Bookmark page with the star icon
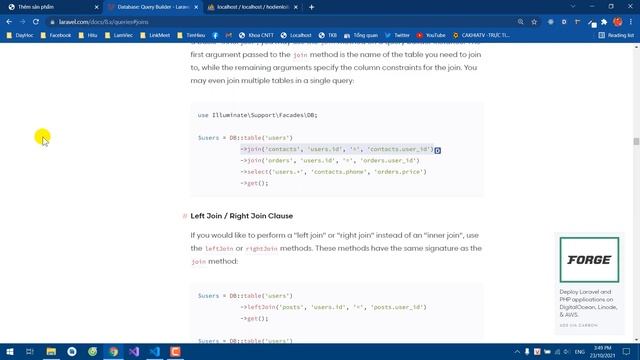Image resolution: width=640 pixels, height=360 pixels. (x=534, y=22)
